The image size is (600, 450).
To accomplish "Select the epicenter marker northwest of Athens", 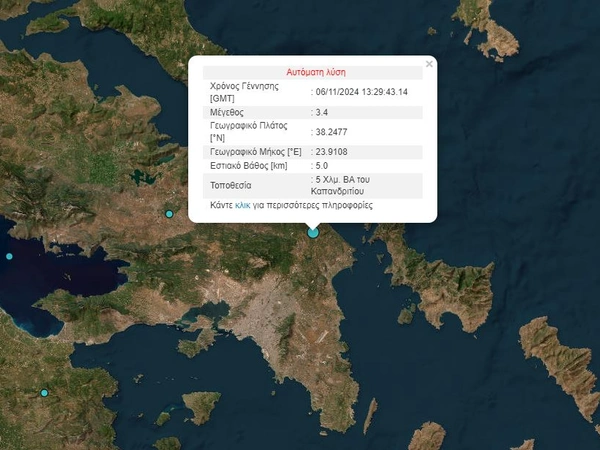I will pos(169,214).
